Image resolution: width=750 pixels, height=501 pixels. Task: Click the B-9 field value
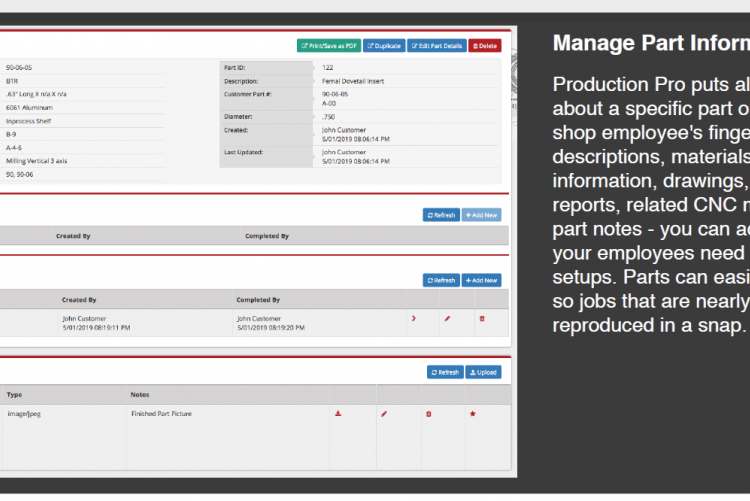pyautogui.click(x=11, y=134)
